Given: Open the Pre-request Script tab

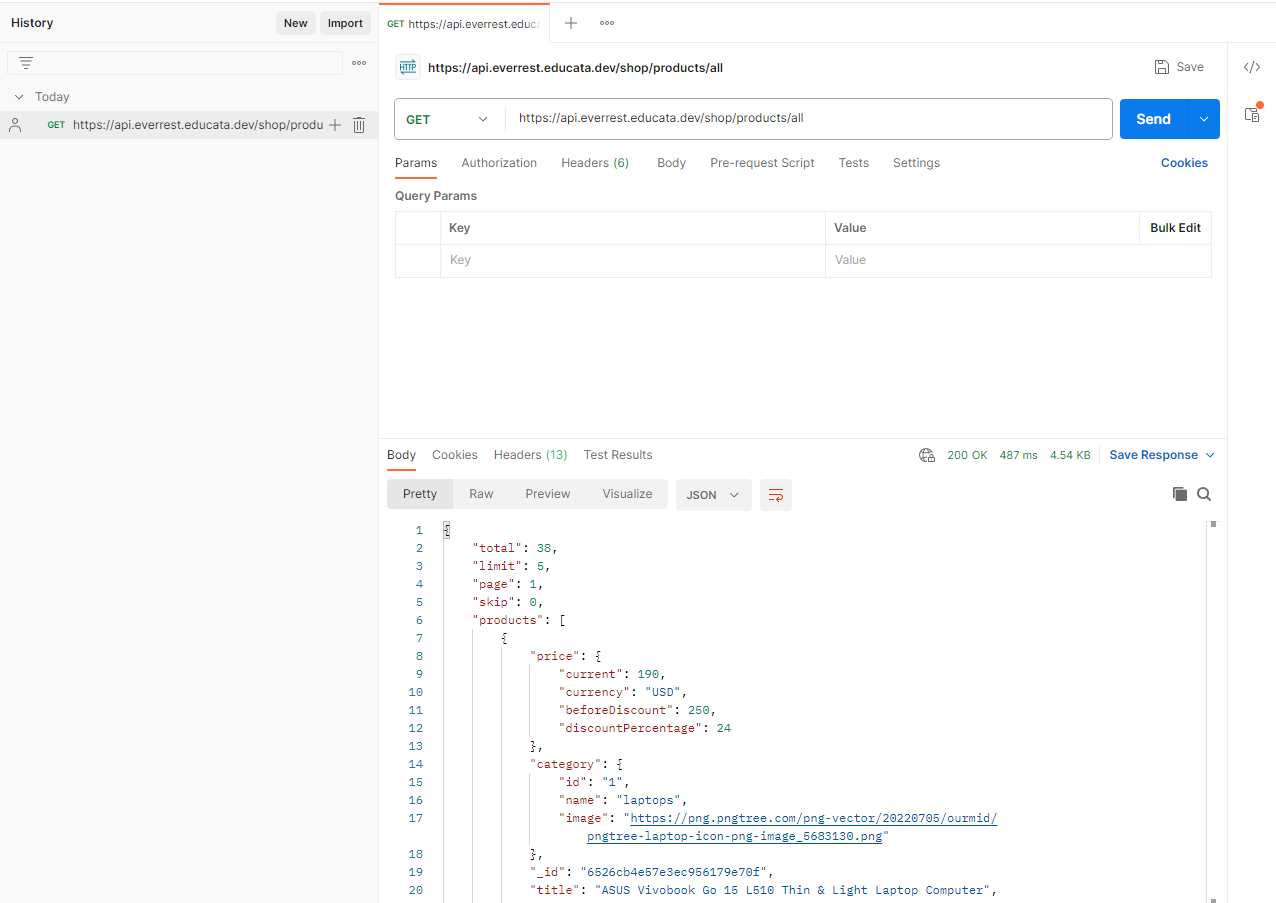Looking at the screenshot, I should pos(762,163).
